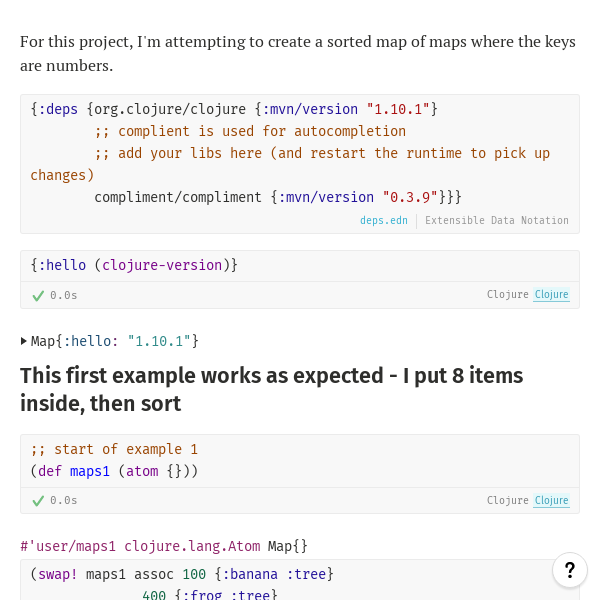The width and height of the screenshot is (600, 600).
Task: Click 0.0s runtime of the clojure-version cell
Action: 64,295
